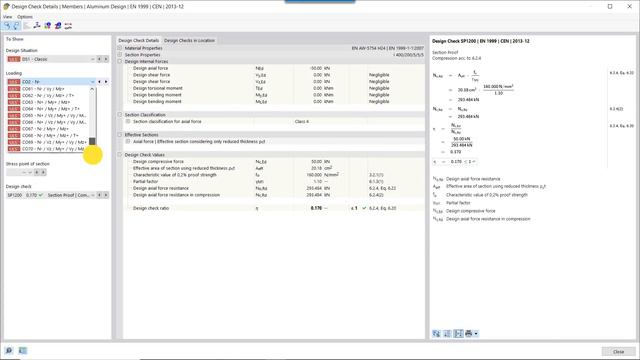Click the Design check ratio row
The image size is (640, 360).
(274, 208)
